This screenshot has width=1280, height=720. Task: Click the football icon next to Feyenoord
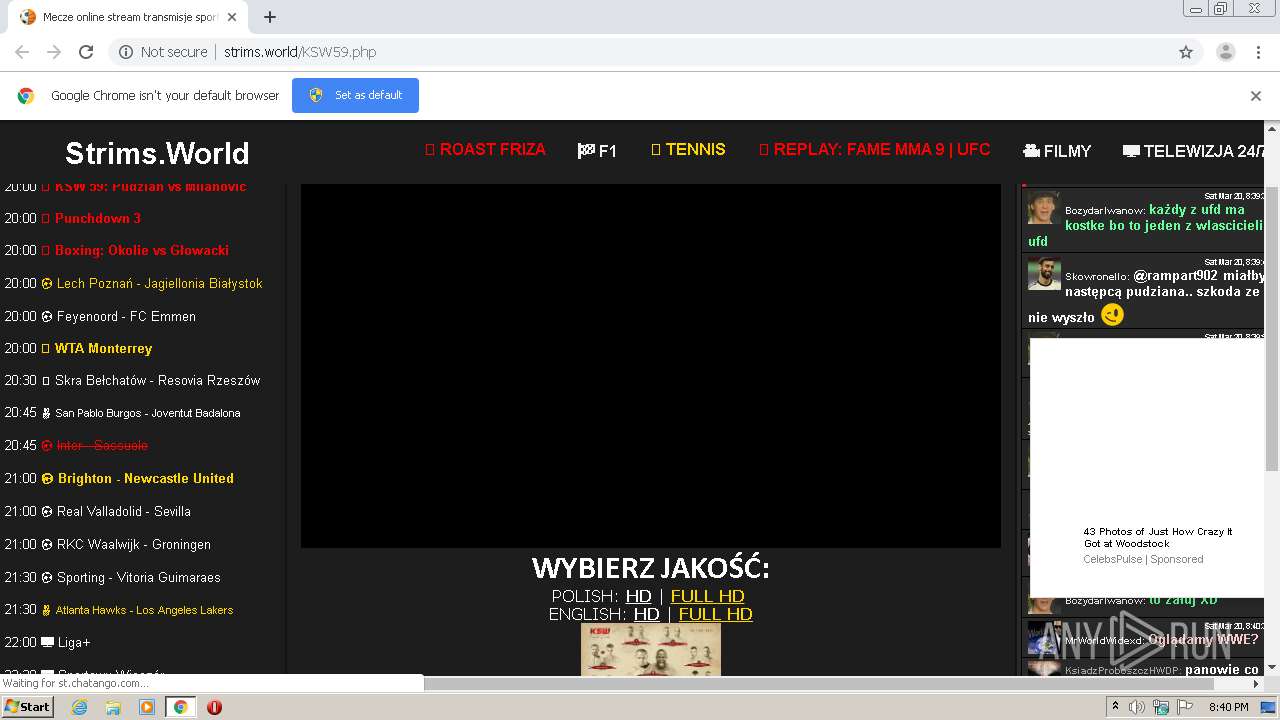(x=47, y=316)
